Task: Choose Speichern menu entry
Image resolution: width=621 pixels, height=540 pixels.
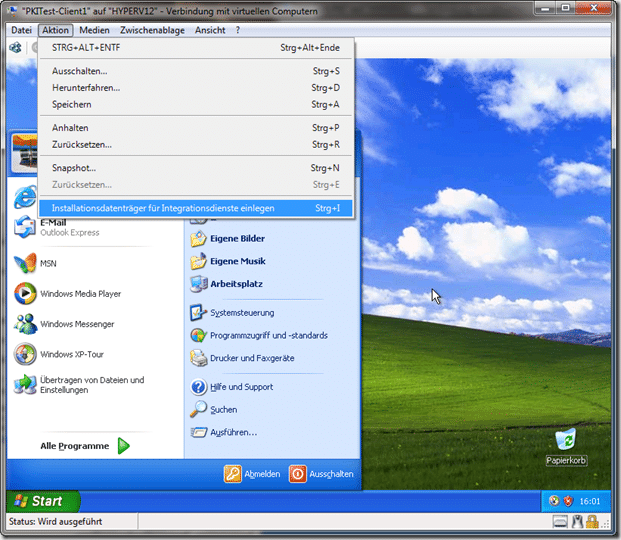Action: click(196, 104)
